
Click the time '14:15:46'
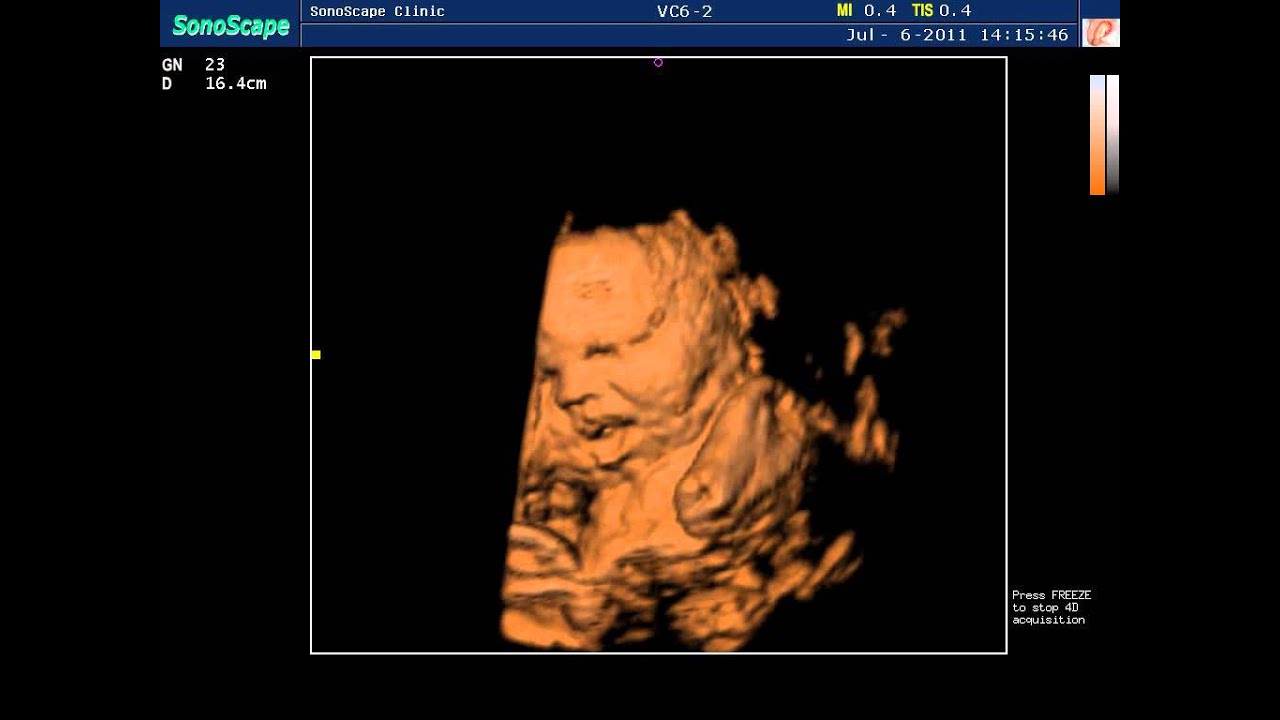tap(1023, 35)
